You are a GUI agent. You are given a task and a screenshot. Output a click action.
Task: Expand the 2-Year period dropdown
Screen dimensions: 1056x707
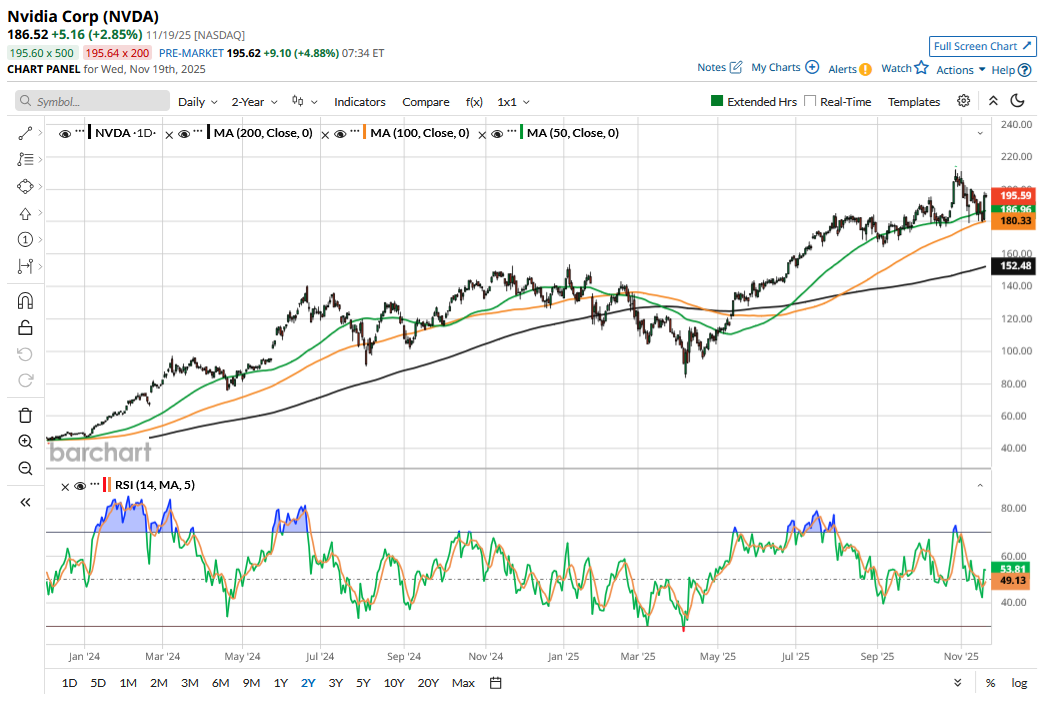click(x=254, y=102)
